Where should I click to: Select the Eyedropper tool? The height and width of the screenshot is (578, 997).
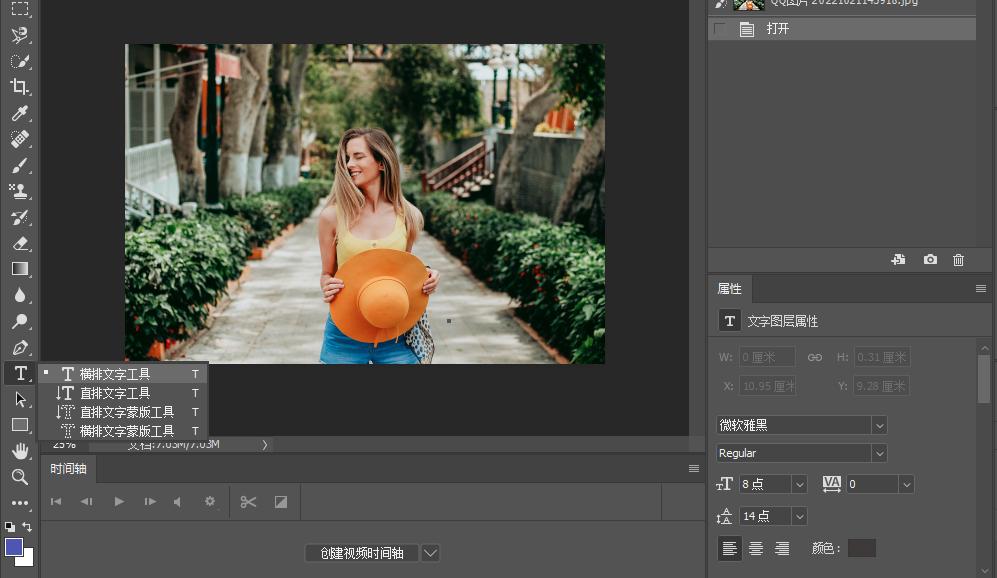19,113
